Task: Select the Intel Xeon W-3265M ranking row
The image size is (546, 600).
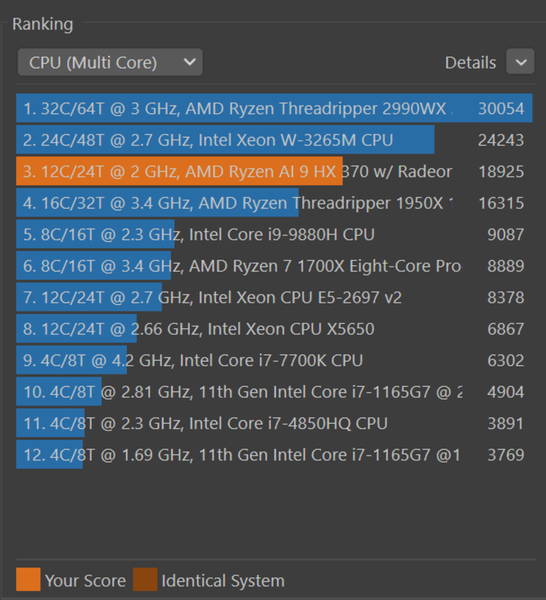Action: click(x=274, y=140)
